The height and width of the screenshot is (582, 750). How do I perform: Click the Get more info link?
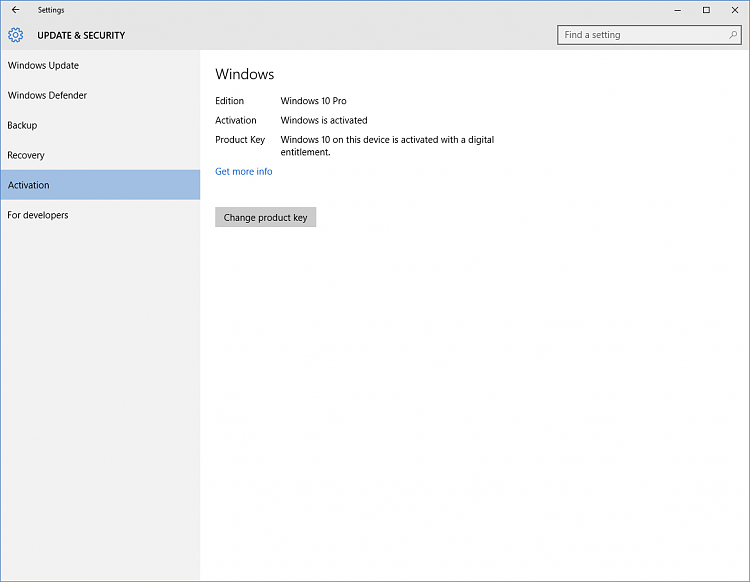tap(243, 171)
